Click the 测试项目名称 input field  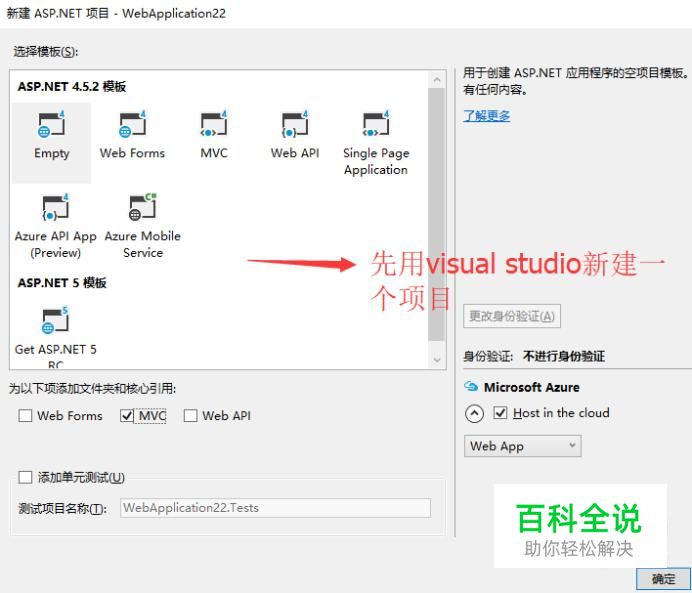coord(275,508)
